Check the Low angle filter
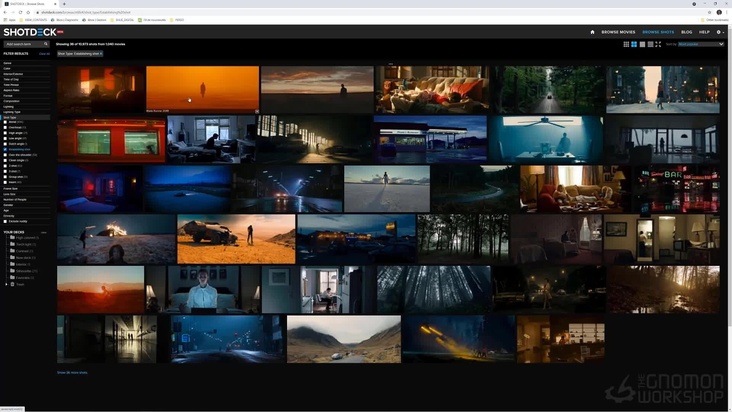 click(6, 139)
